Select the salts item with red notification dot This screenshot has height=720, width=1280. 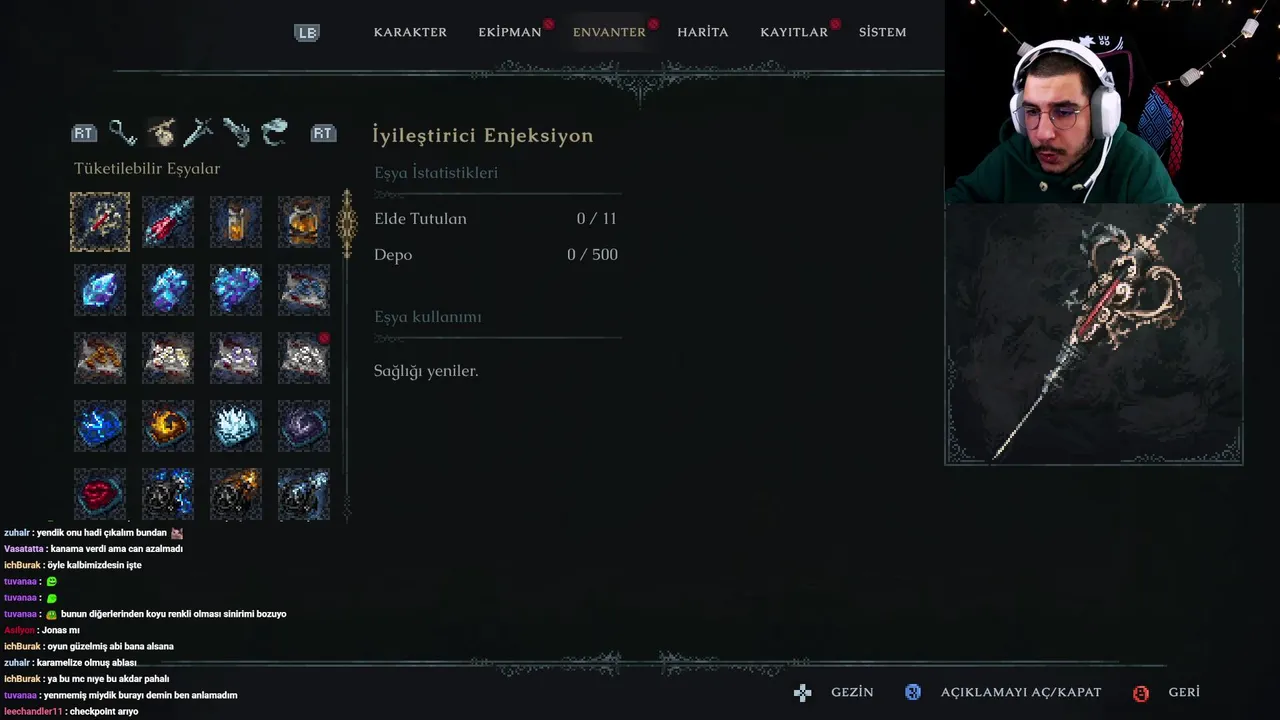(x=304, y=358)
